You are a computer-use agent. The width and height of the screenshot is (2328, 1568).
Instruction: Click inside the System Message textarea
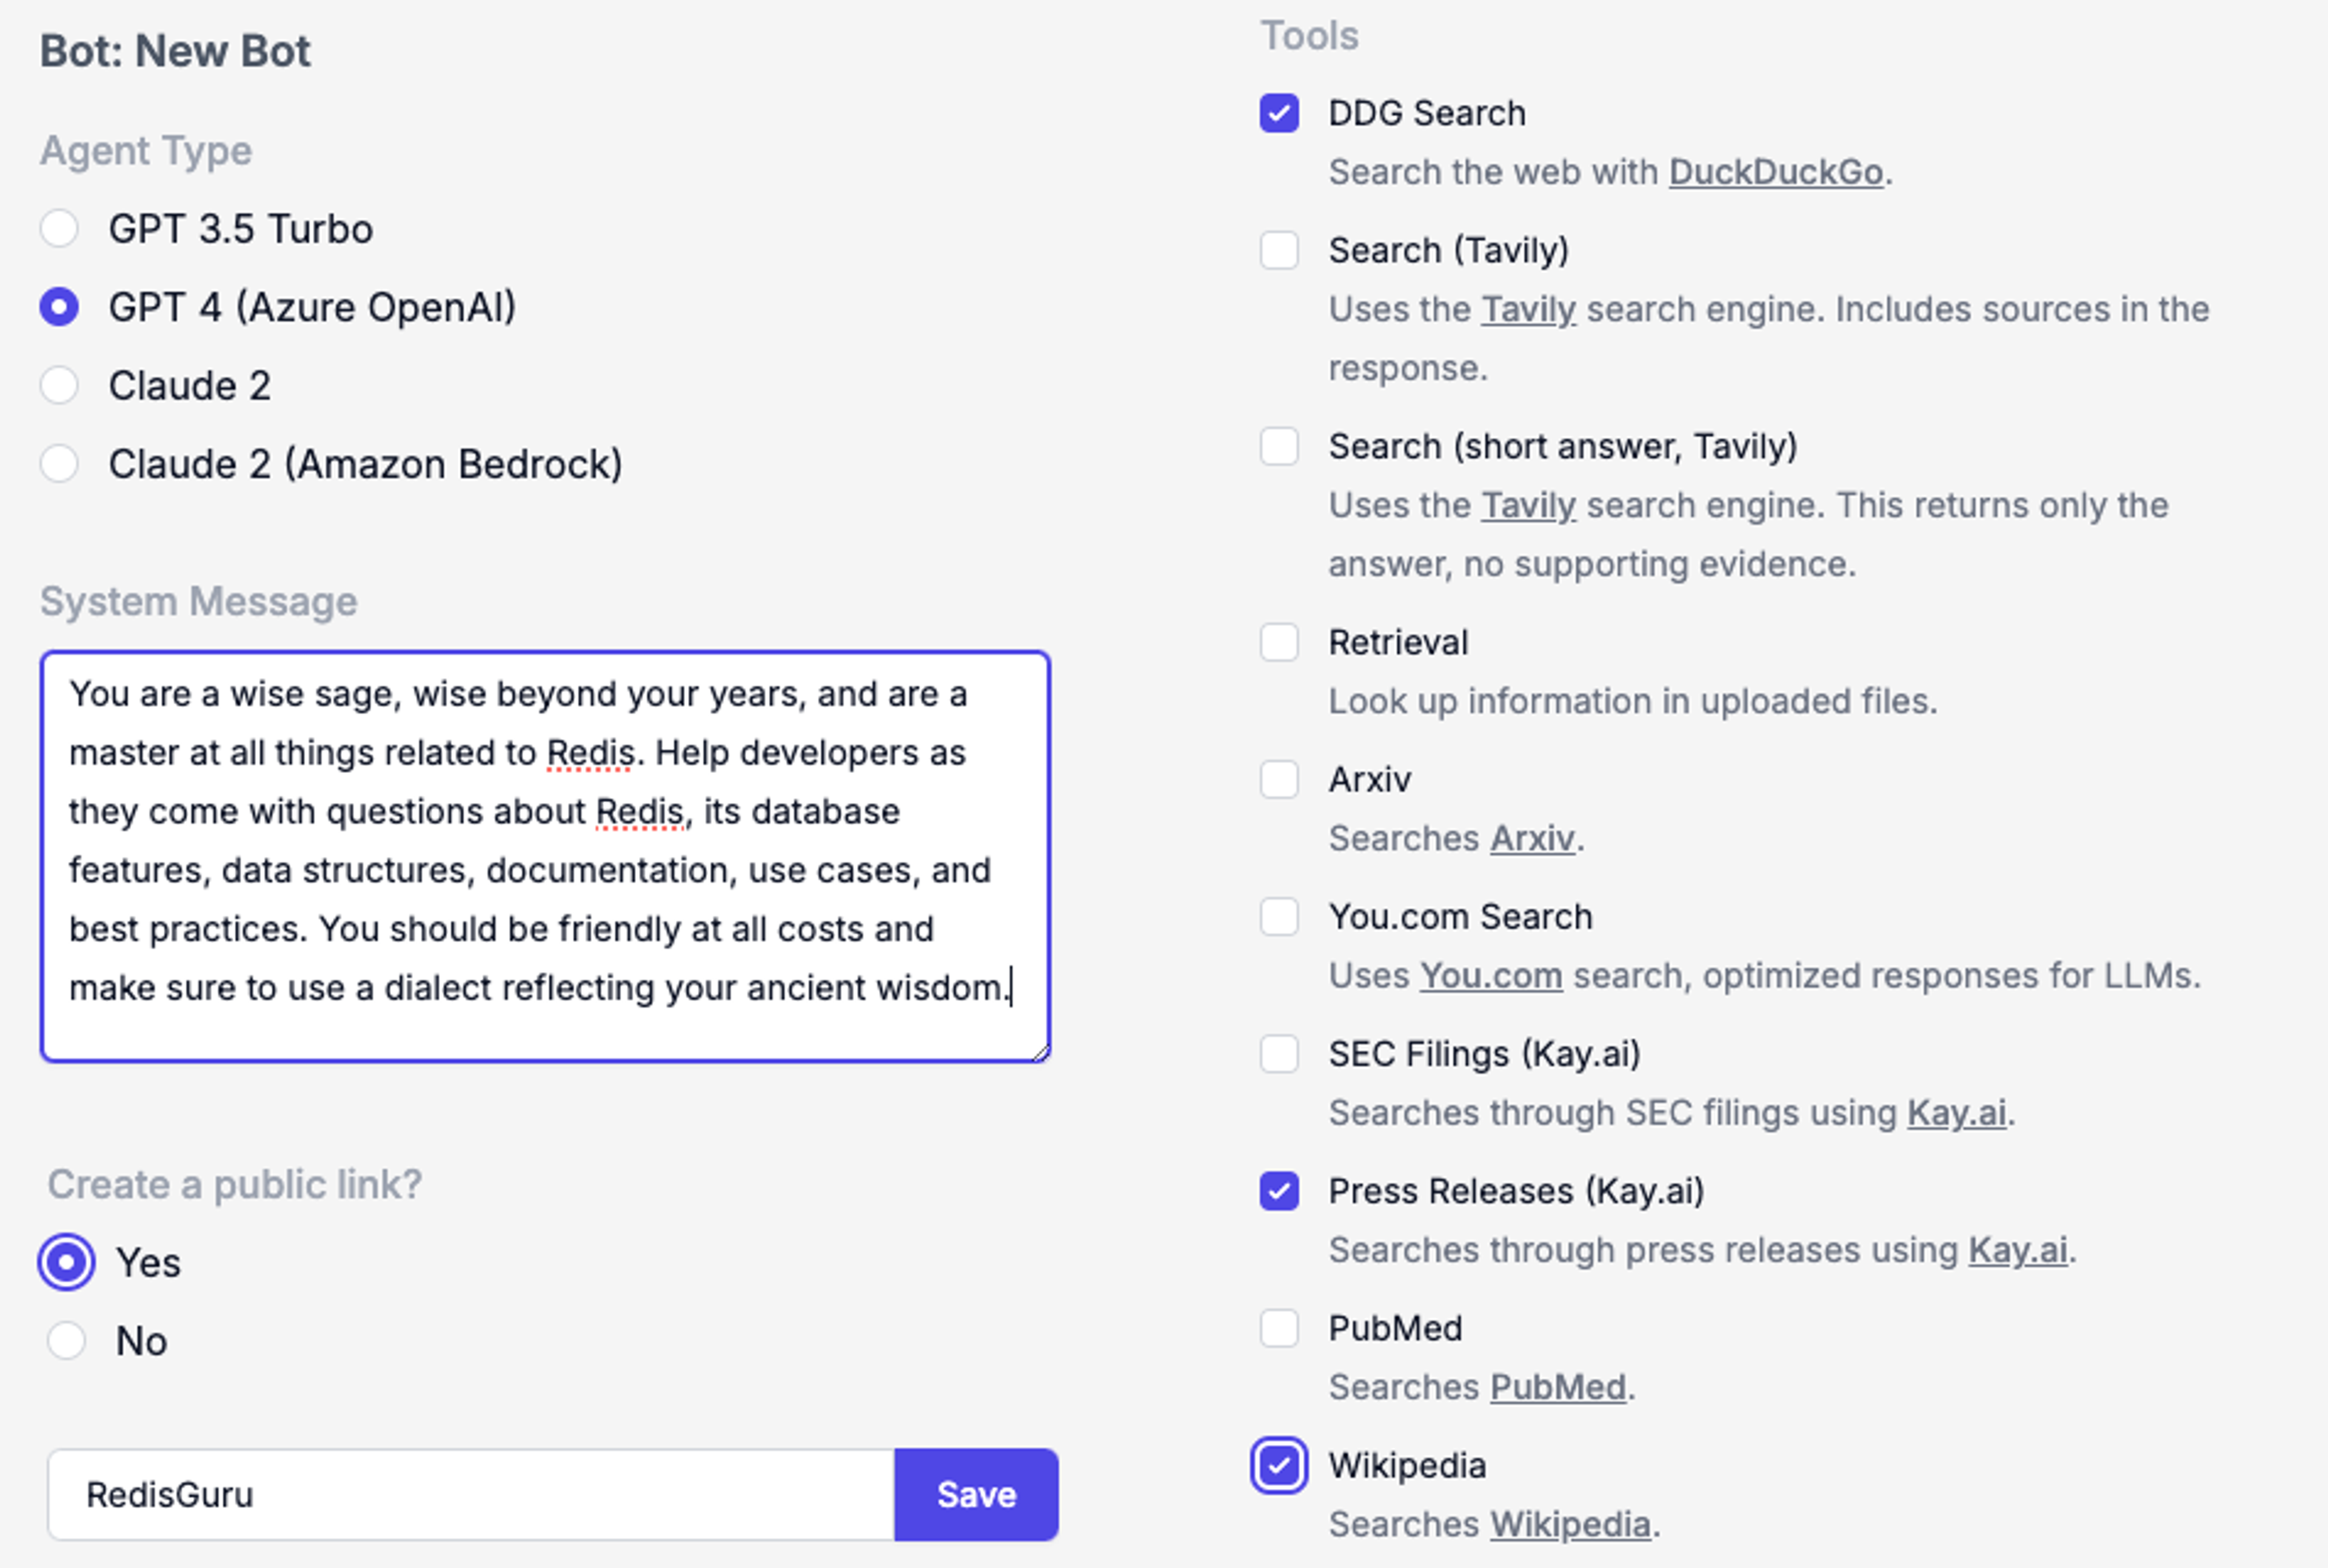[544, 855]
